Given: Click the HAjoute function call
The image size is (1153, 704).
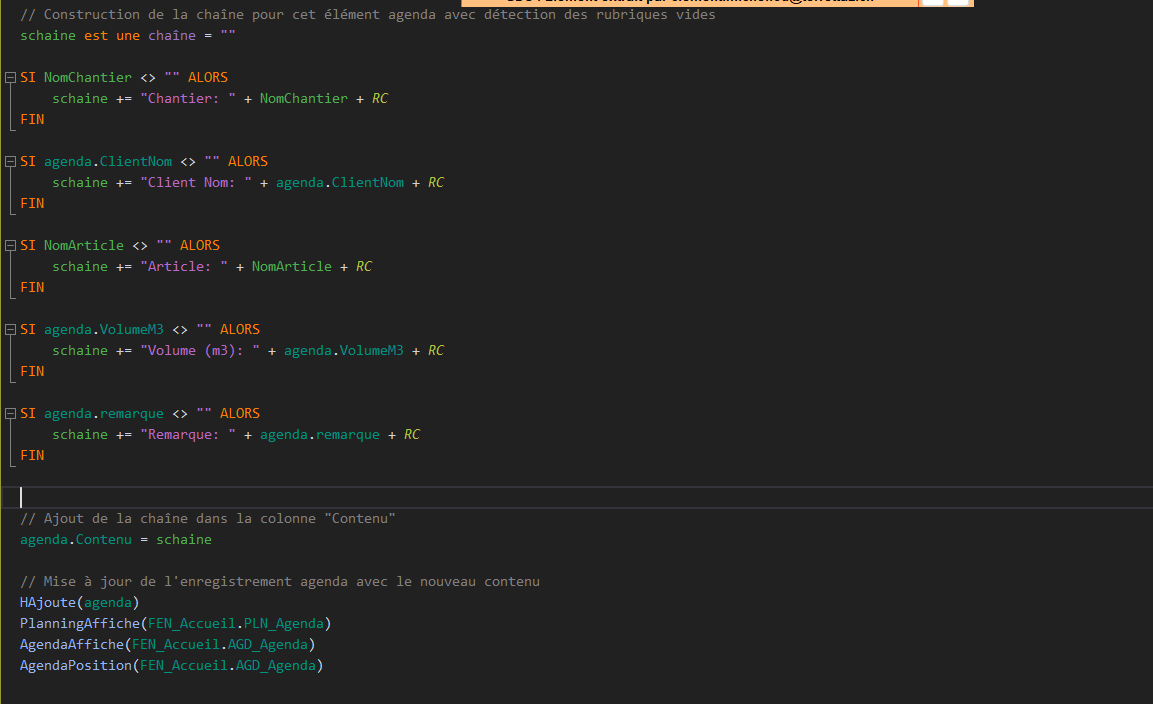Looking at the screenshot, I should (x=79, y=602).
